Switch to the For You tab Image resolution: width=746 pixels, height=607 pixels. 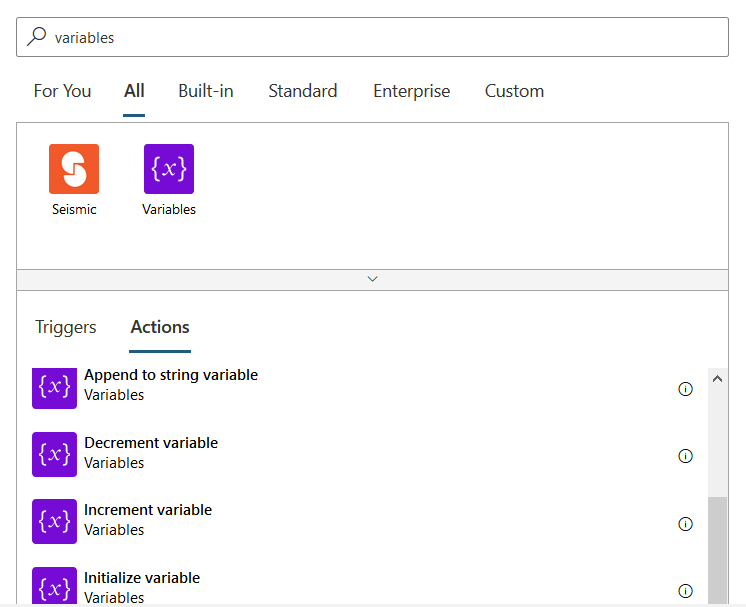(x=62, y=91)
